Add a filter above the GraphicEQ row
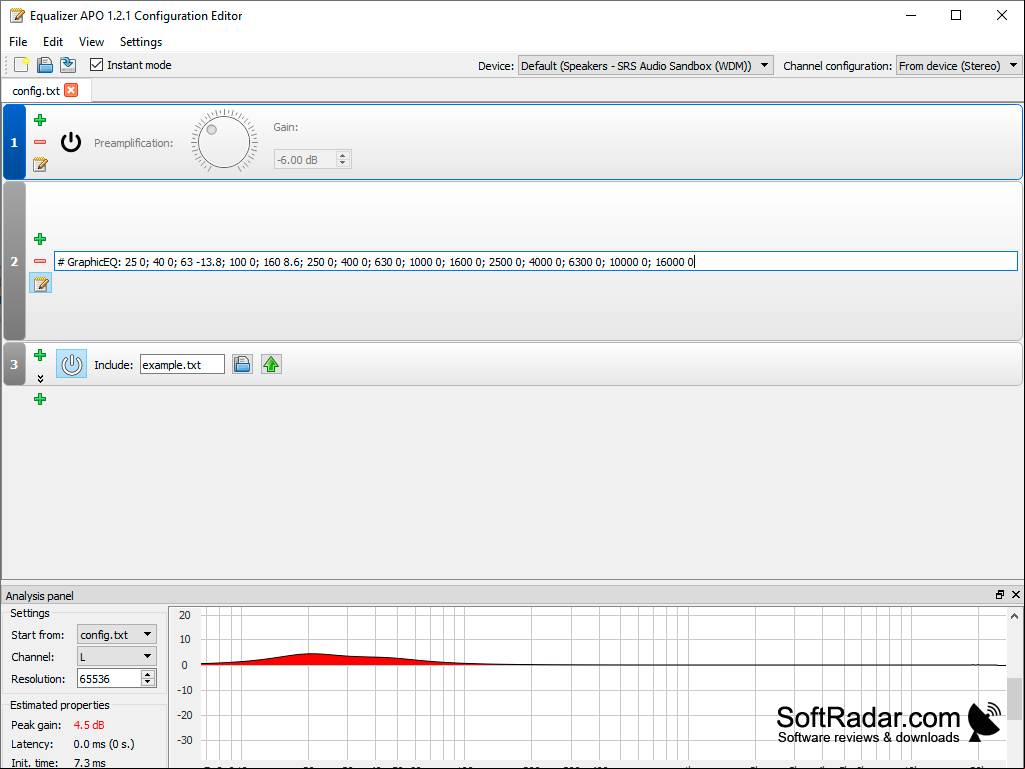 tap(40, 239)
